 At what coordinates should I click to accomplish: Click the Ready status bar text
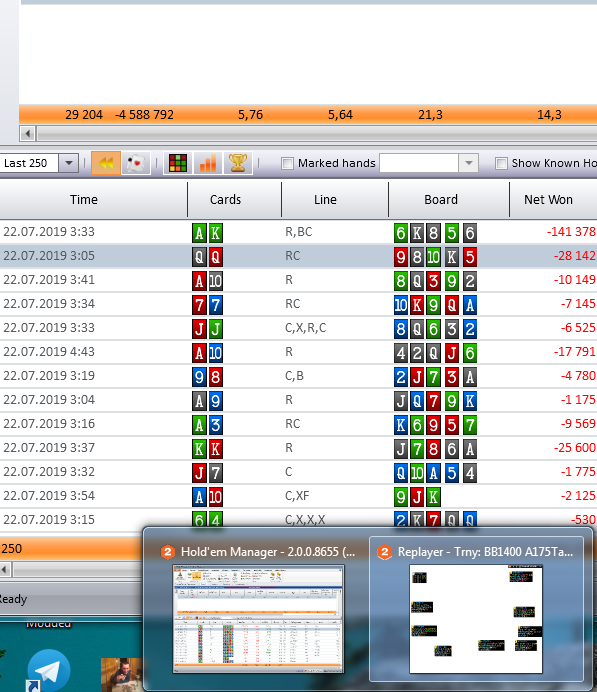click(x=13, y=599)
